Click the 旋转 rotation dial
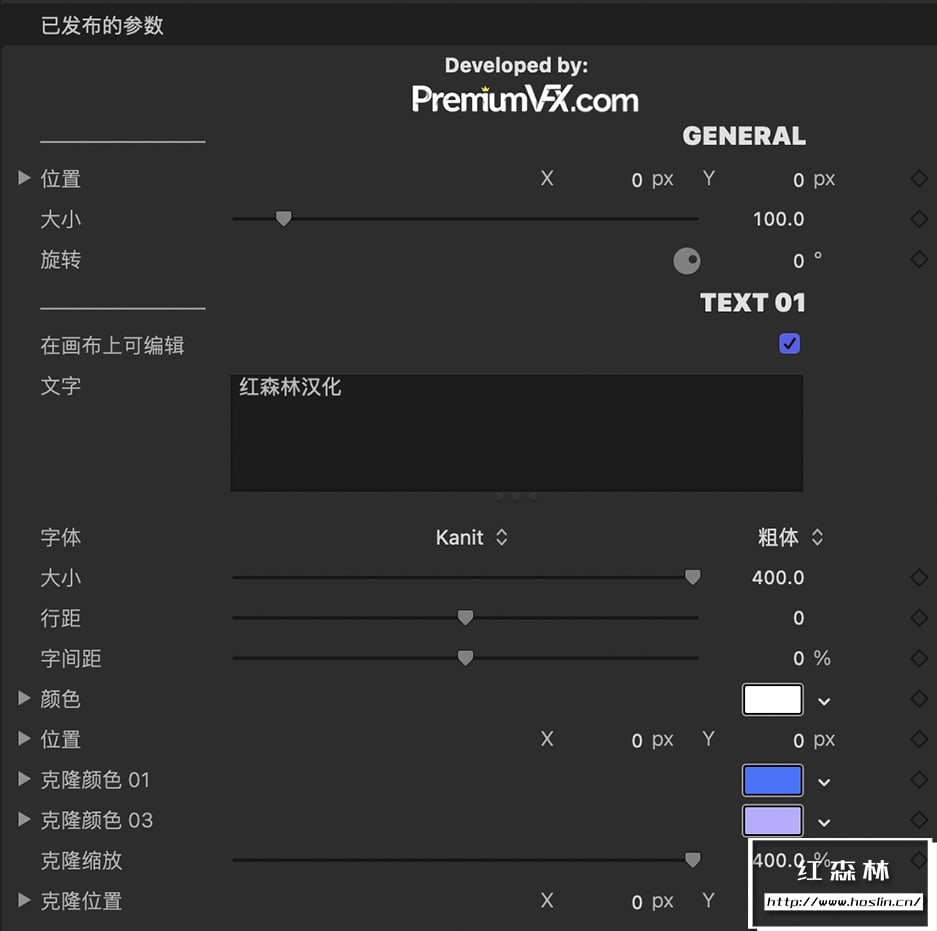Screen dimensions: 937x931 687,261
